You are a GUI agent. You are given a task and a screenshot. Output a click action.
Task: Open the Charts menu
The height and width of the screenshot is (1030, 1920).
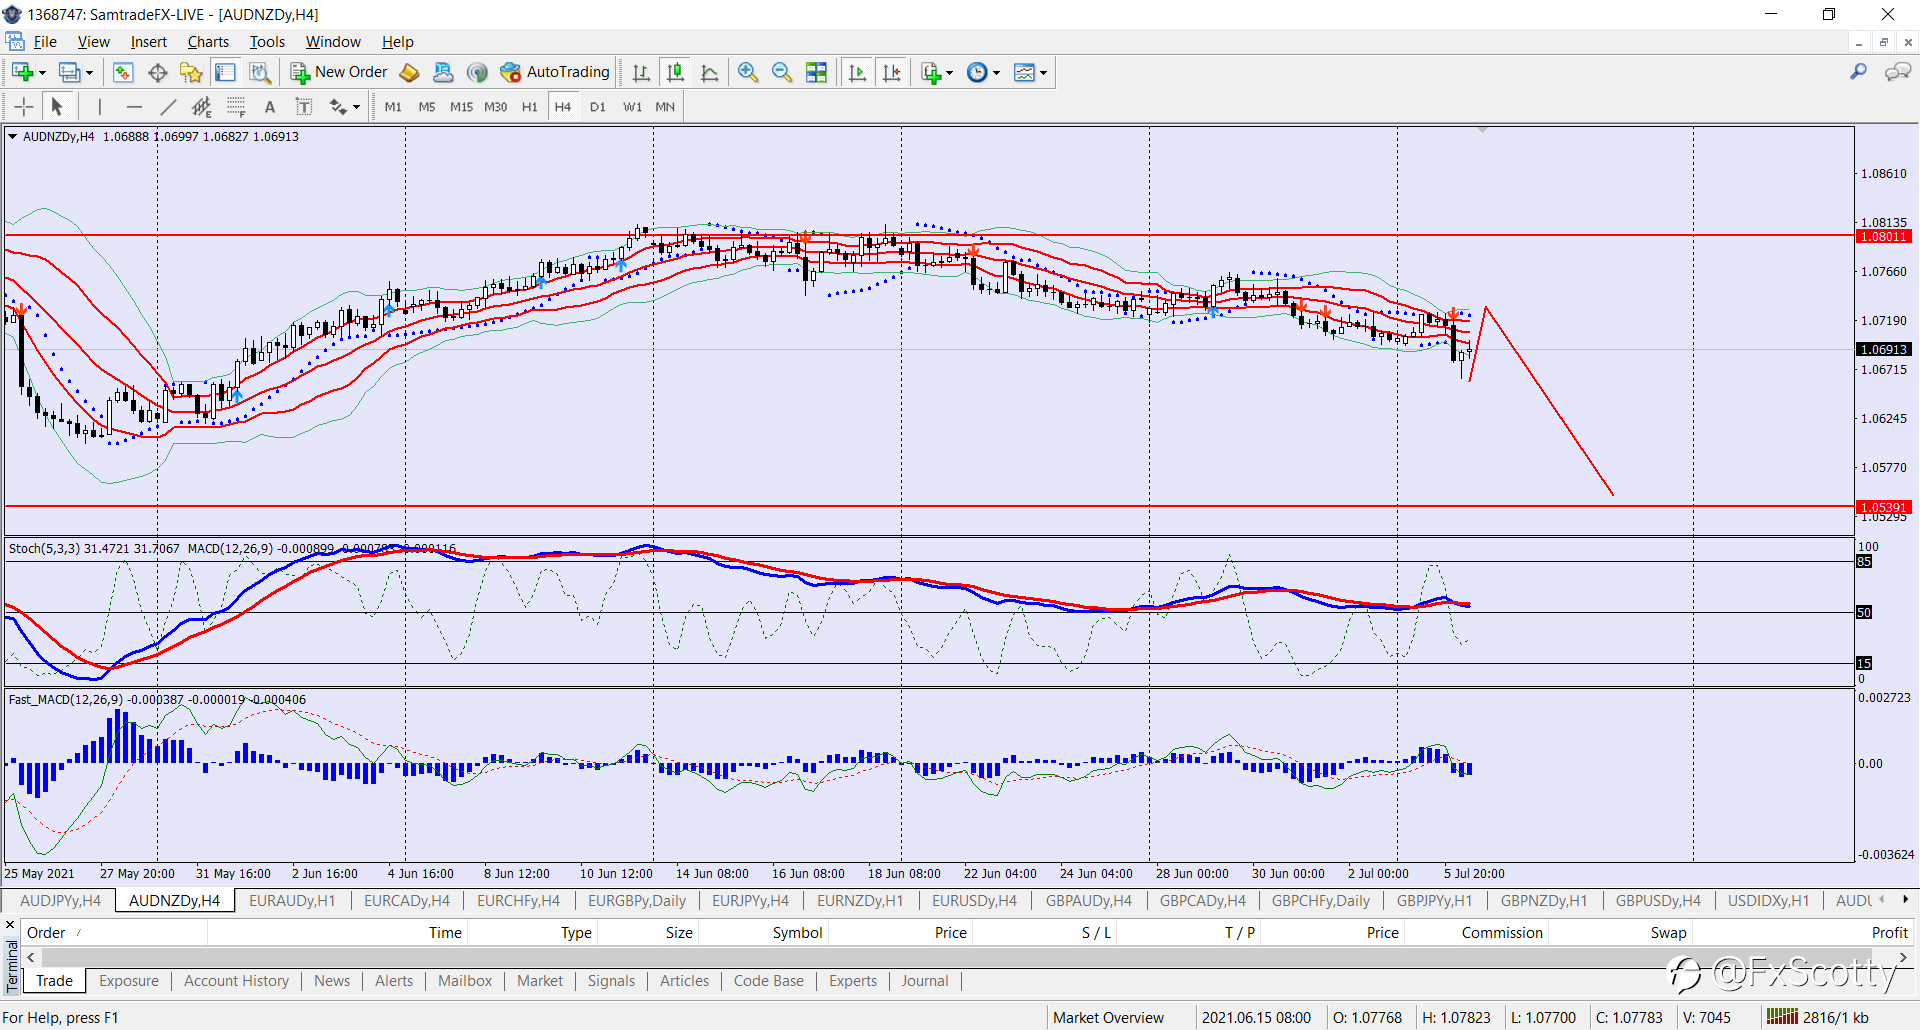(208, 42)
